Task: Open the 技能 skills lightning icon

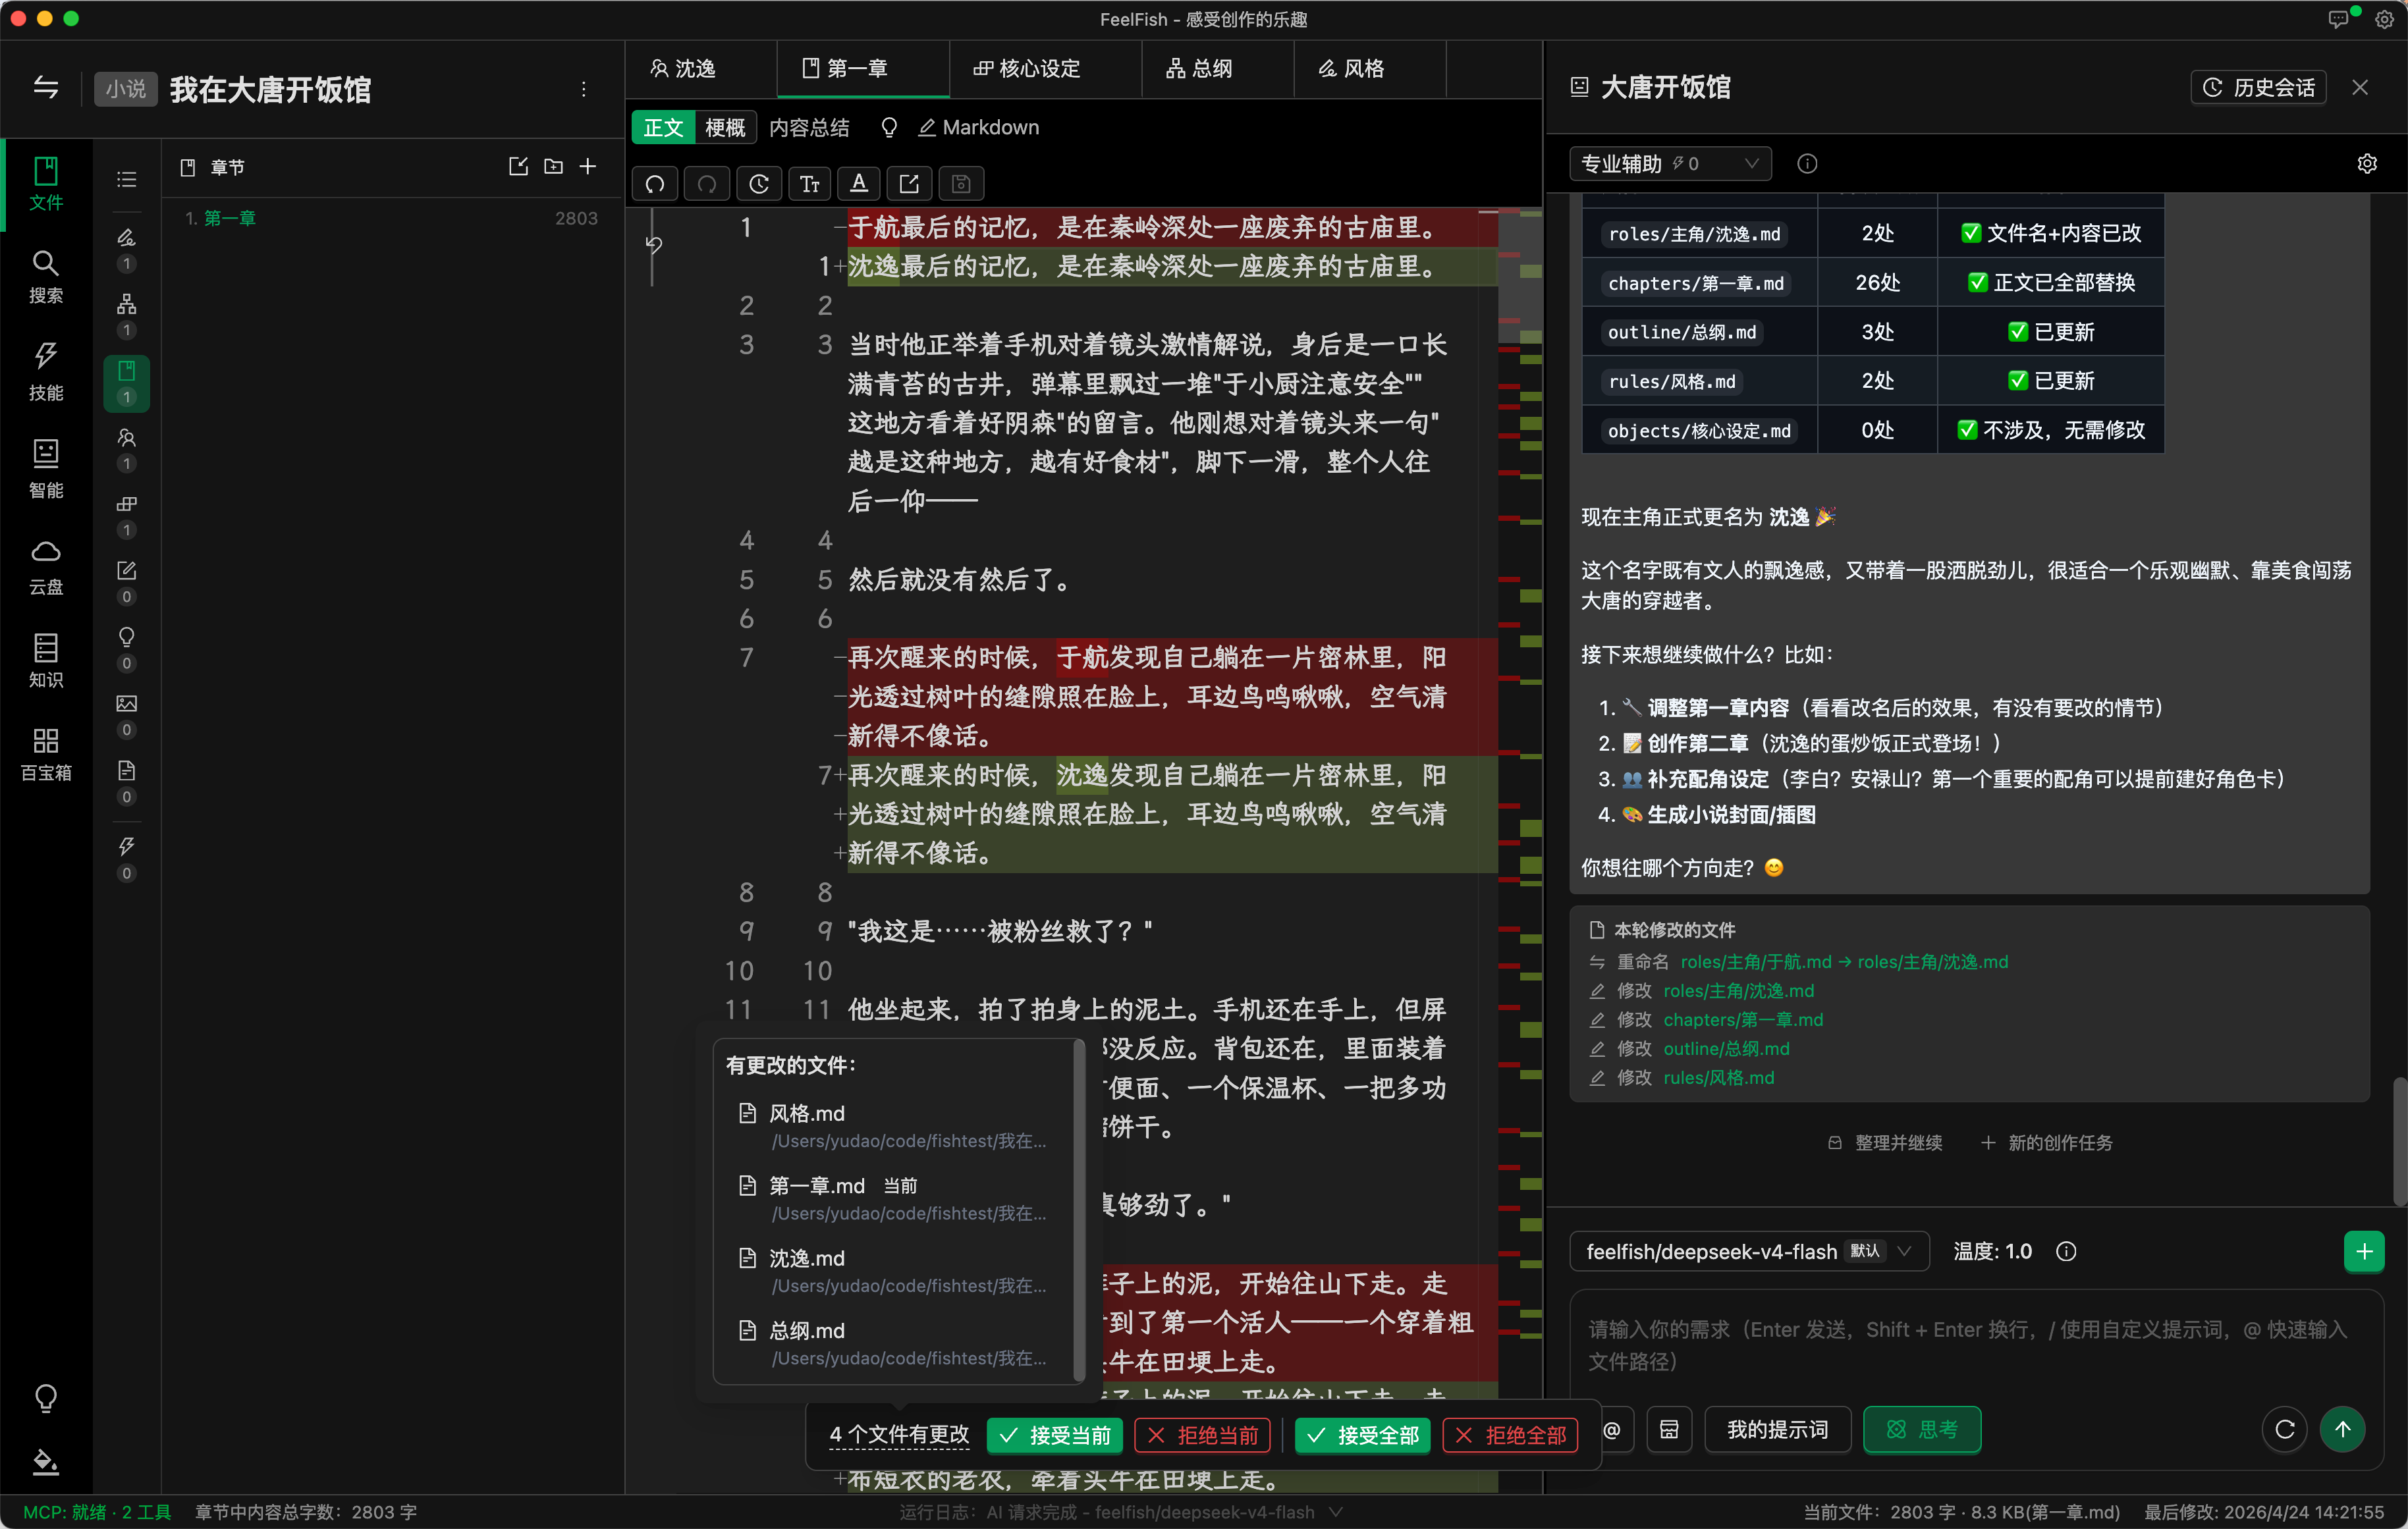Action: click(45, 370)
